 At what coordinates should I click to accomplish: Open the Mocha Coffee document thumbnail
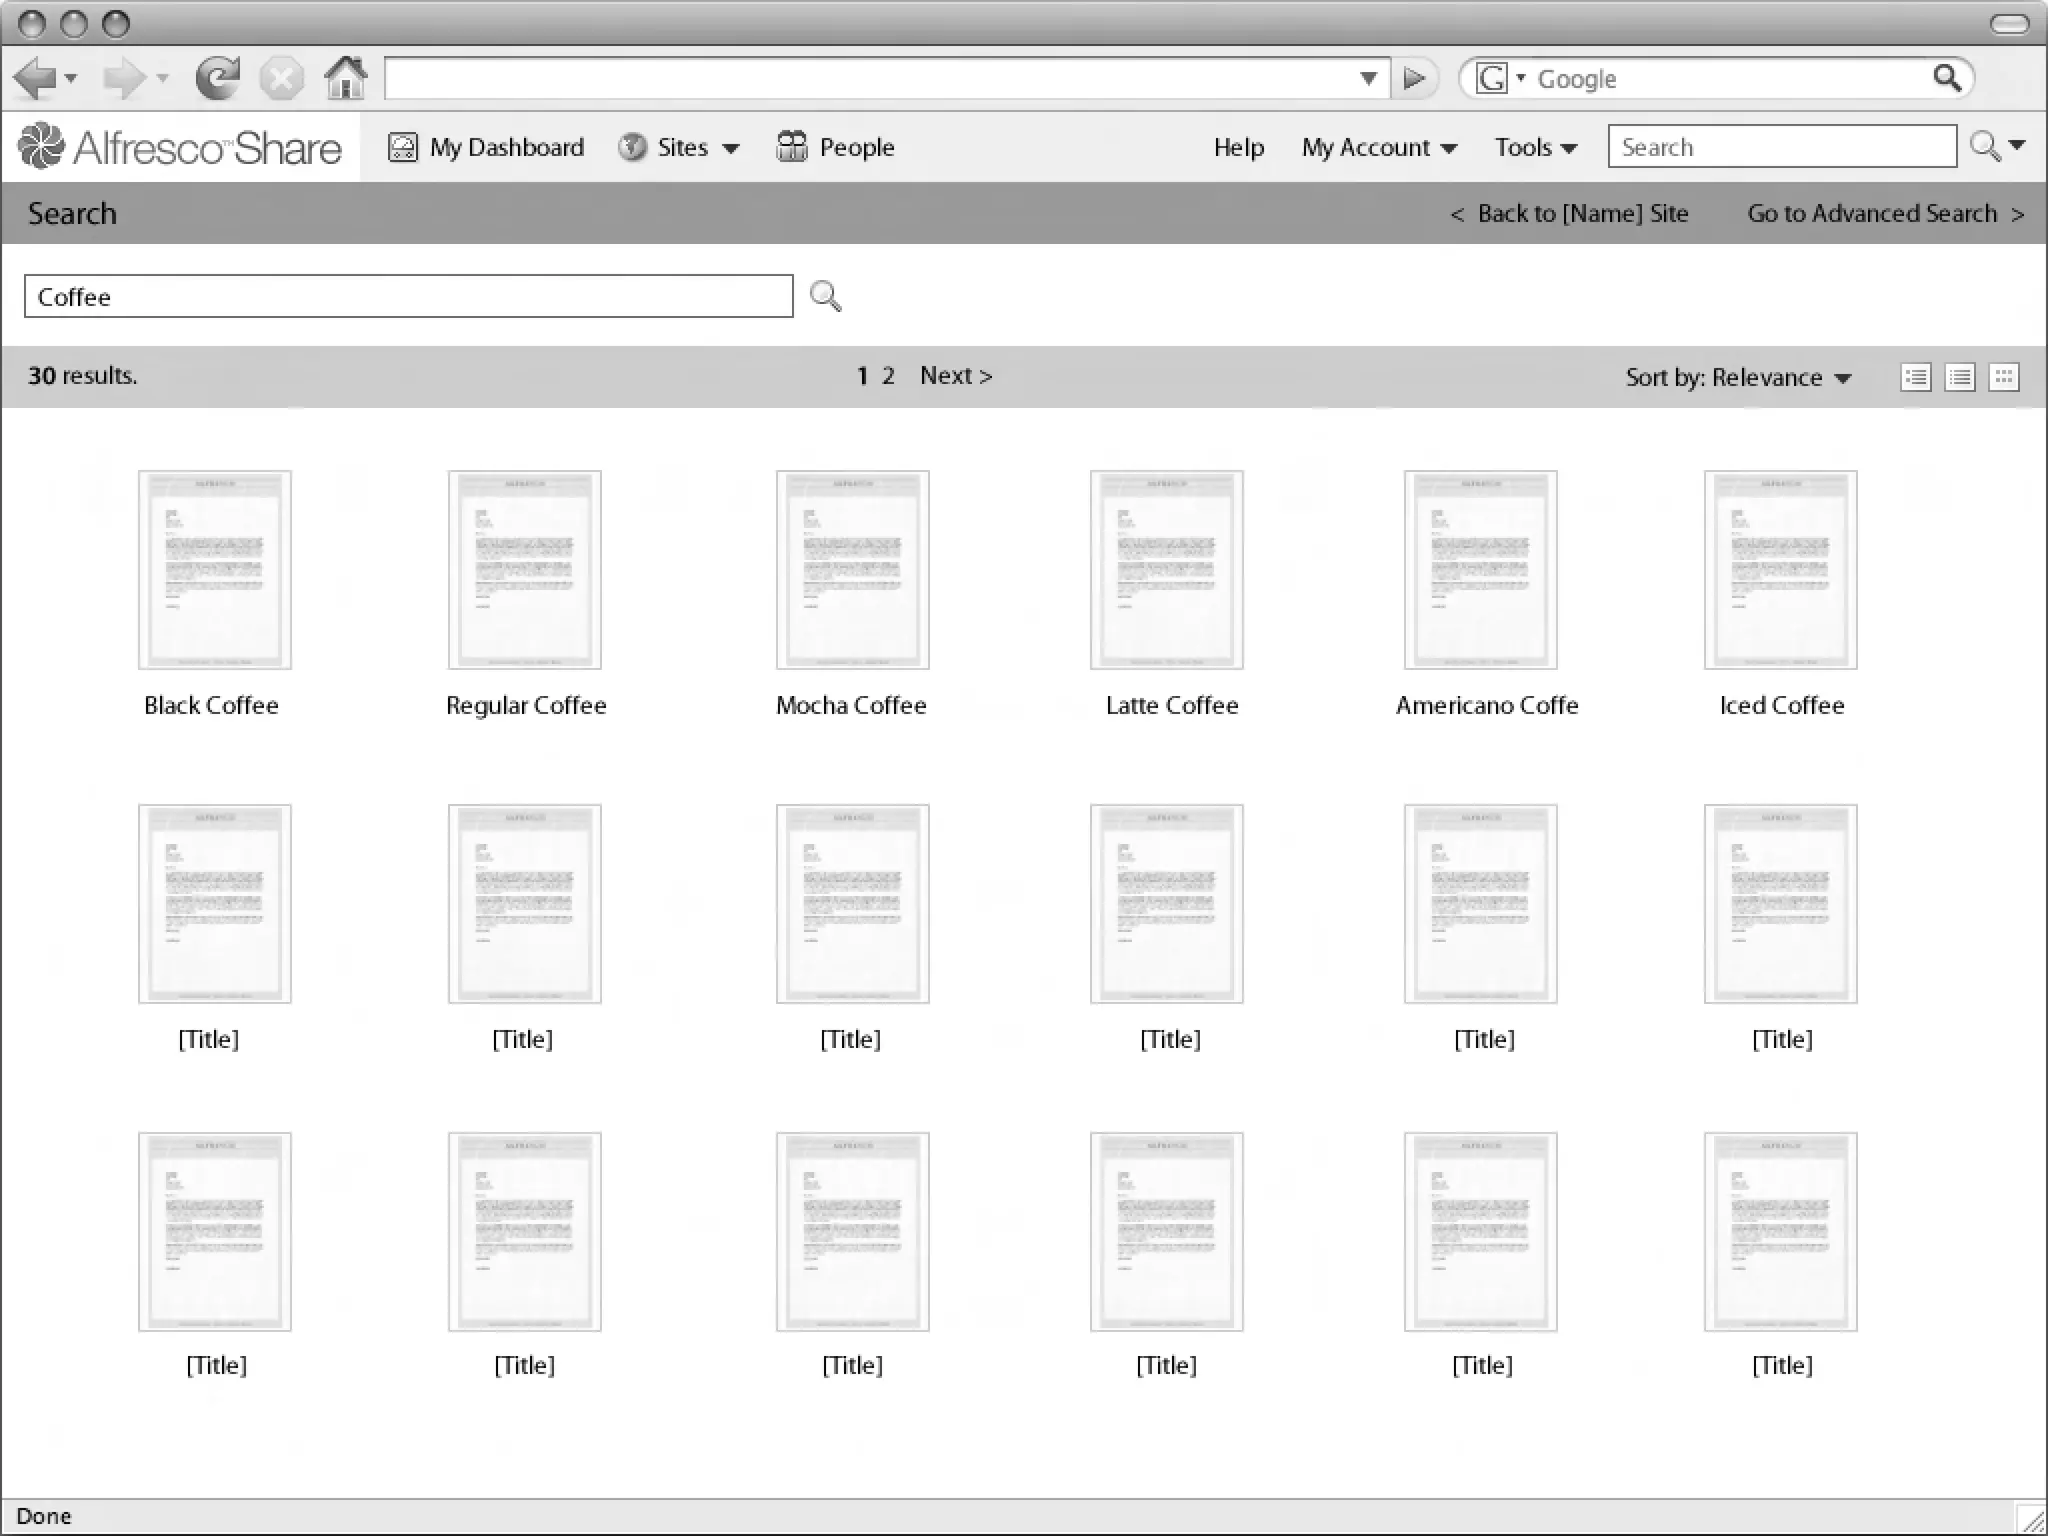(x=852, y=569)
